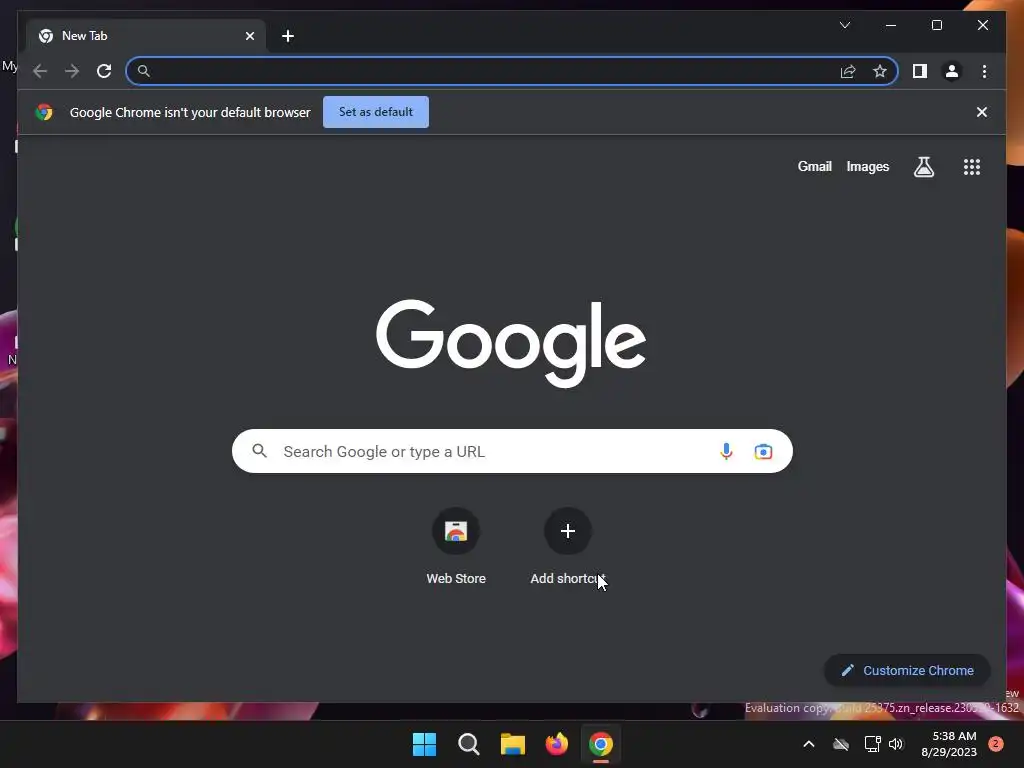The height and width of the screenshot is (768, 1024).
Task: Open the volume speaker control
Action: [x=896, y=744]
